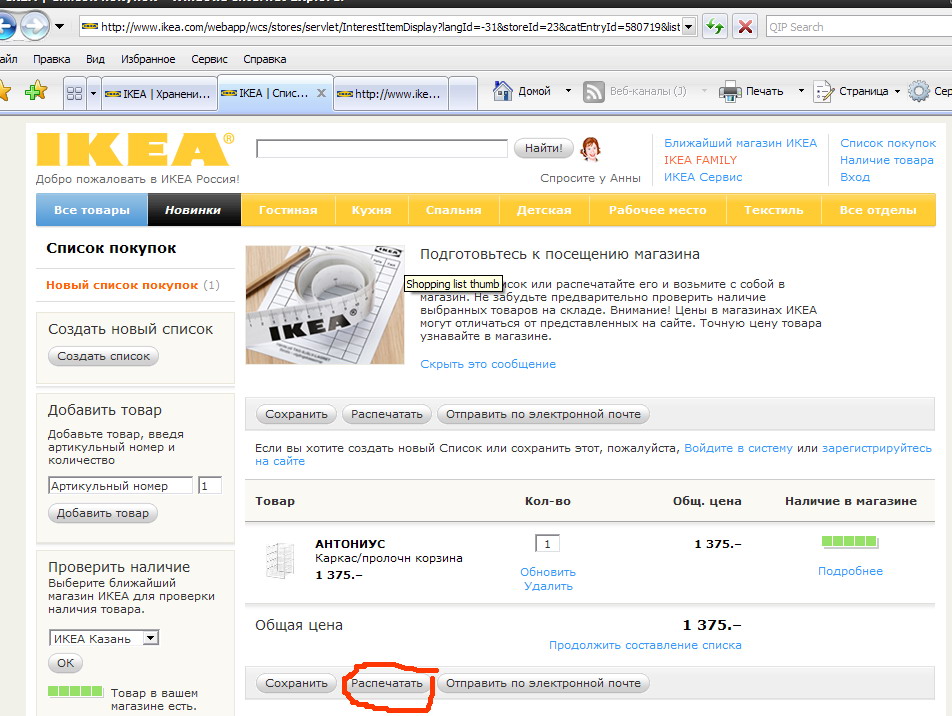Click the add to favorites star-plus icon

(x=36, y=91)
